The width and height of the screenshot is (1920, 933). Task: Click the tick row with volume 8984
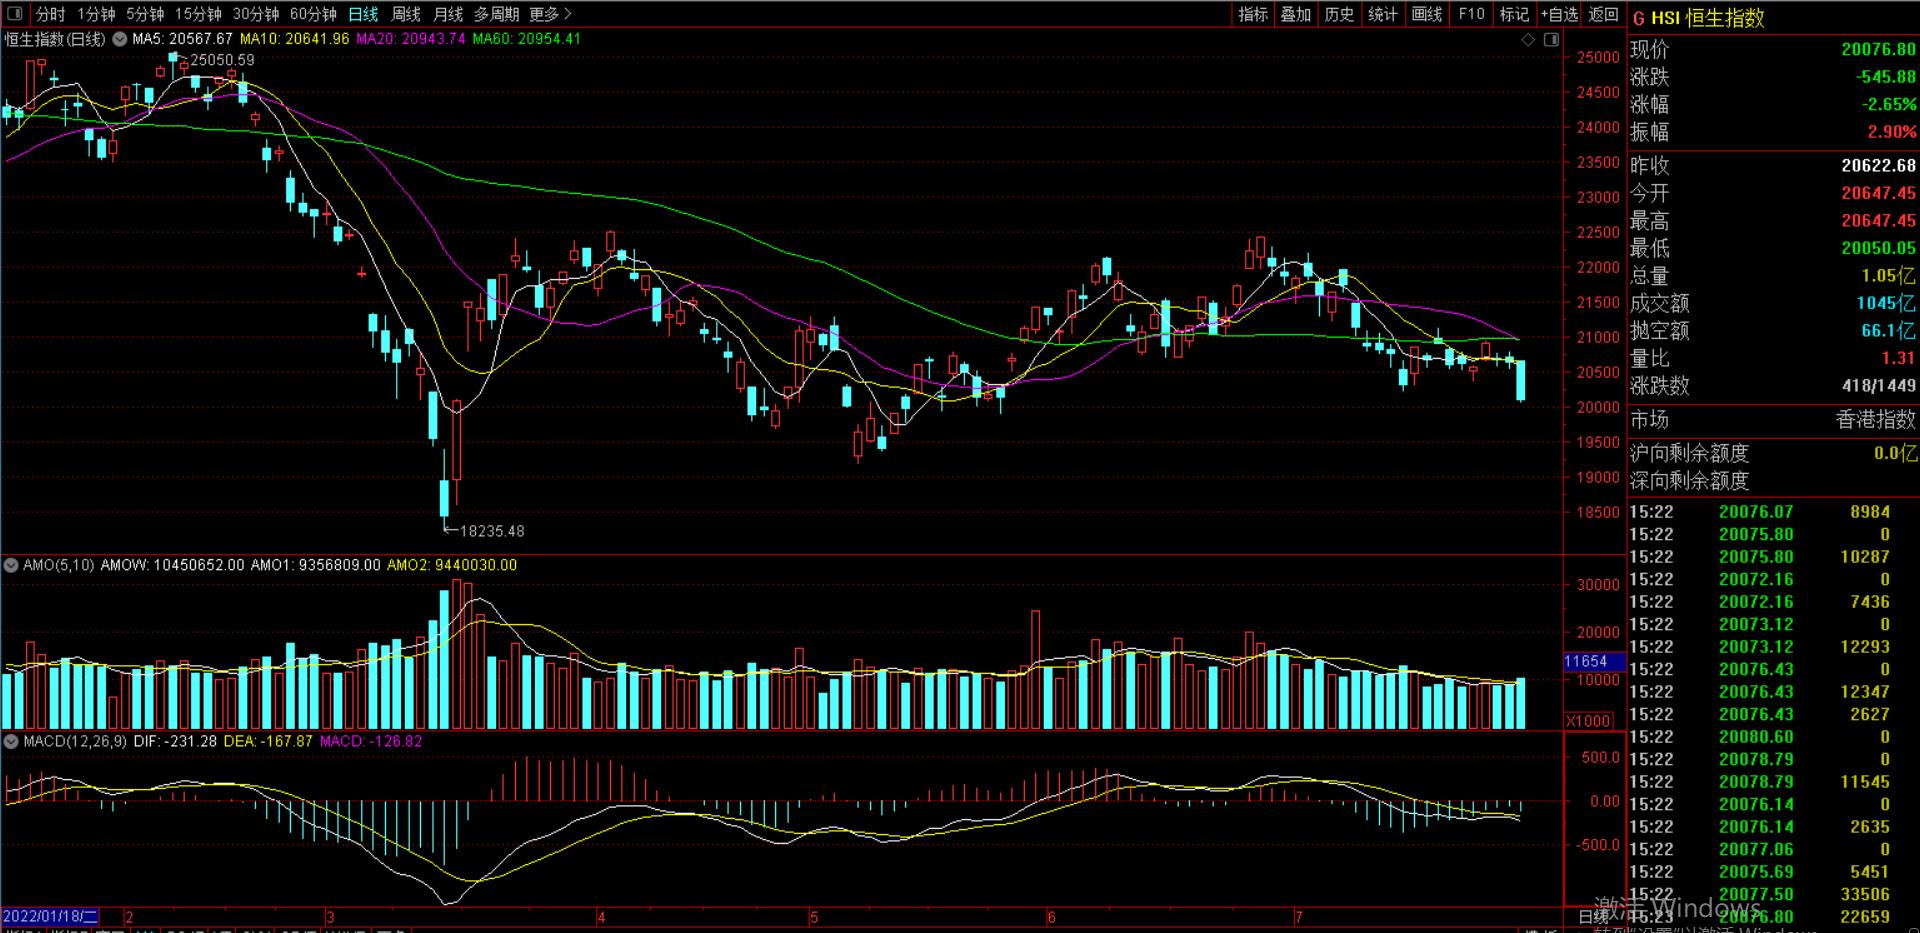[1773, 512]
